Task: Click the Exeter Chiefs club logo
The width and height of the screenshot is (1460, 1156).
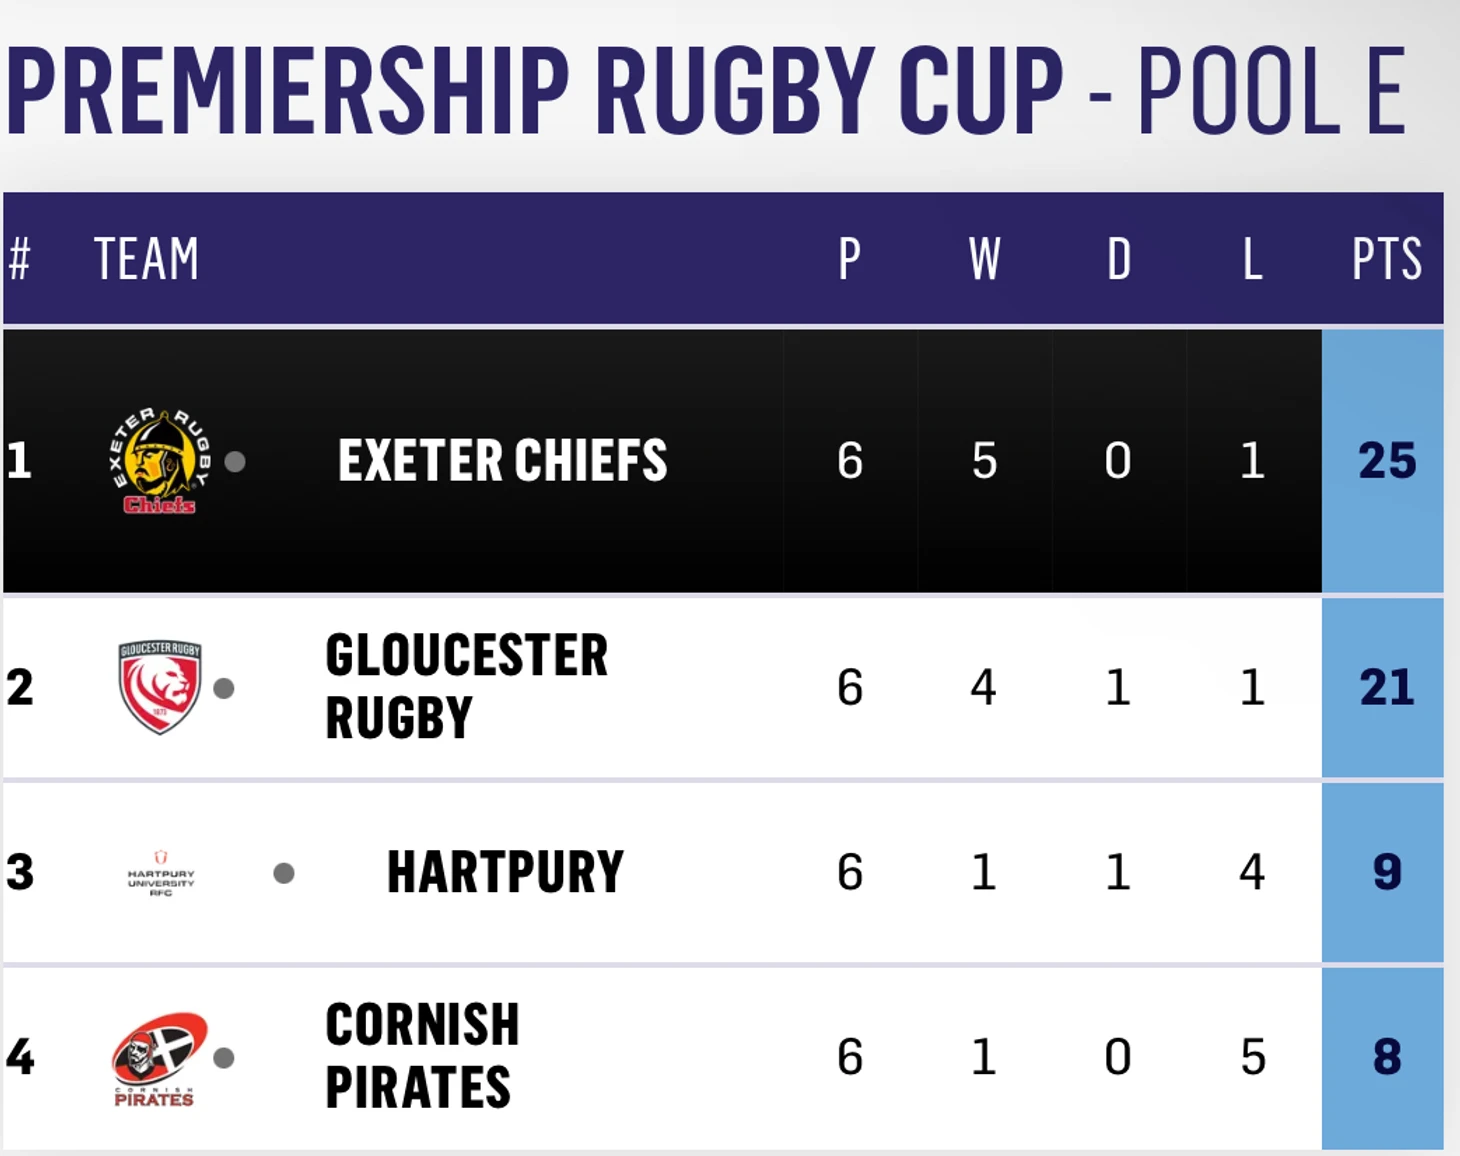Action: [160, 461]
